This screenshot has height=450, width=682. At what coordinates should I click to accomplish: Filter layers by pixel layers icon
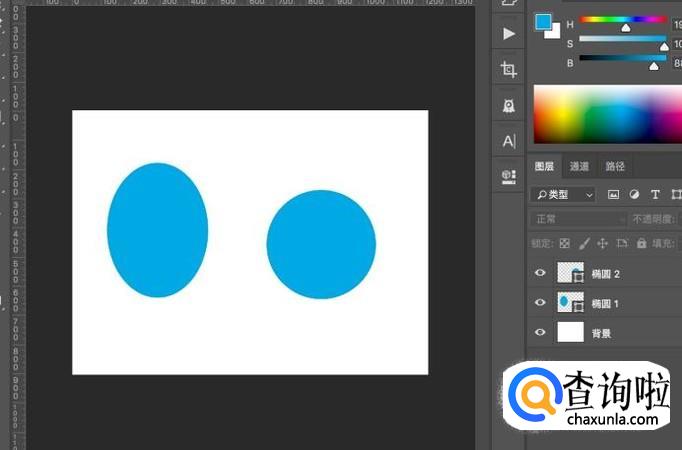click(613, 195)
